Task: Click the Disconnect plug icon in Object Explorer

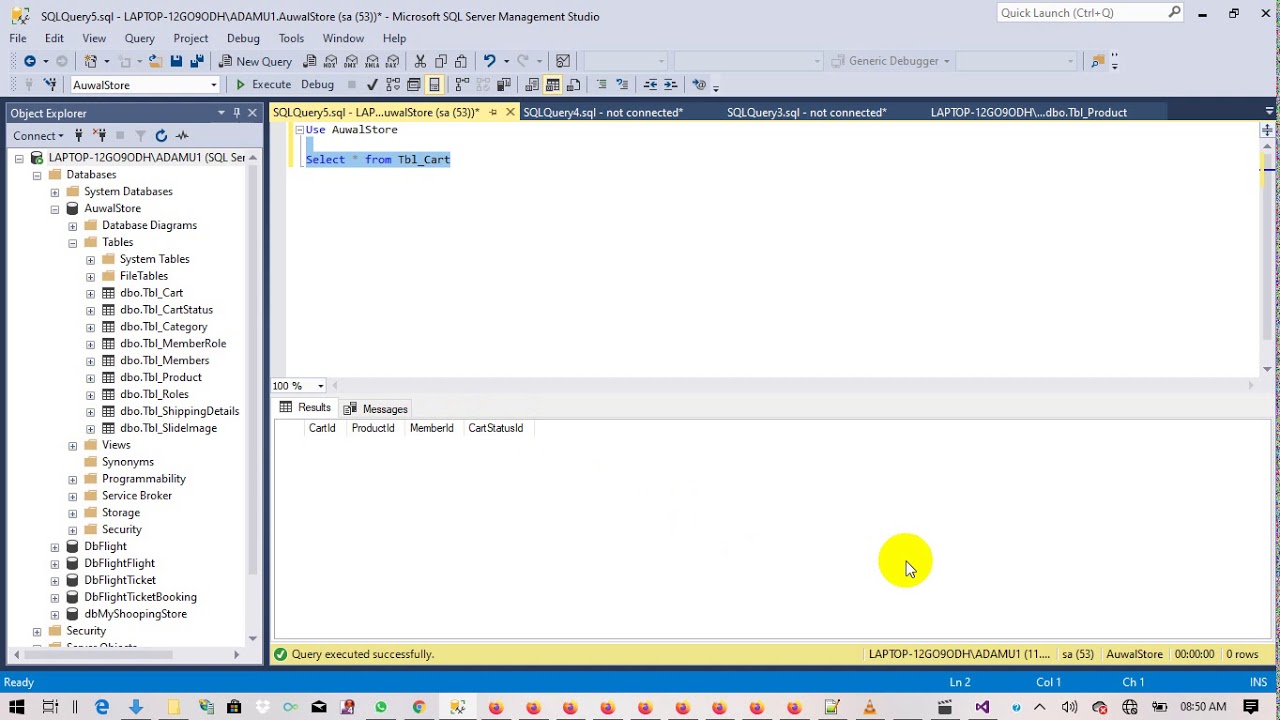Action: tap(100, 135)
